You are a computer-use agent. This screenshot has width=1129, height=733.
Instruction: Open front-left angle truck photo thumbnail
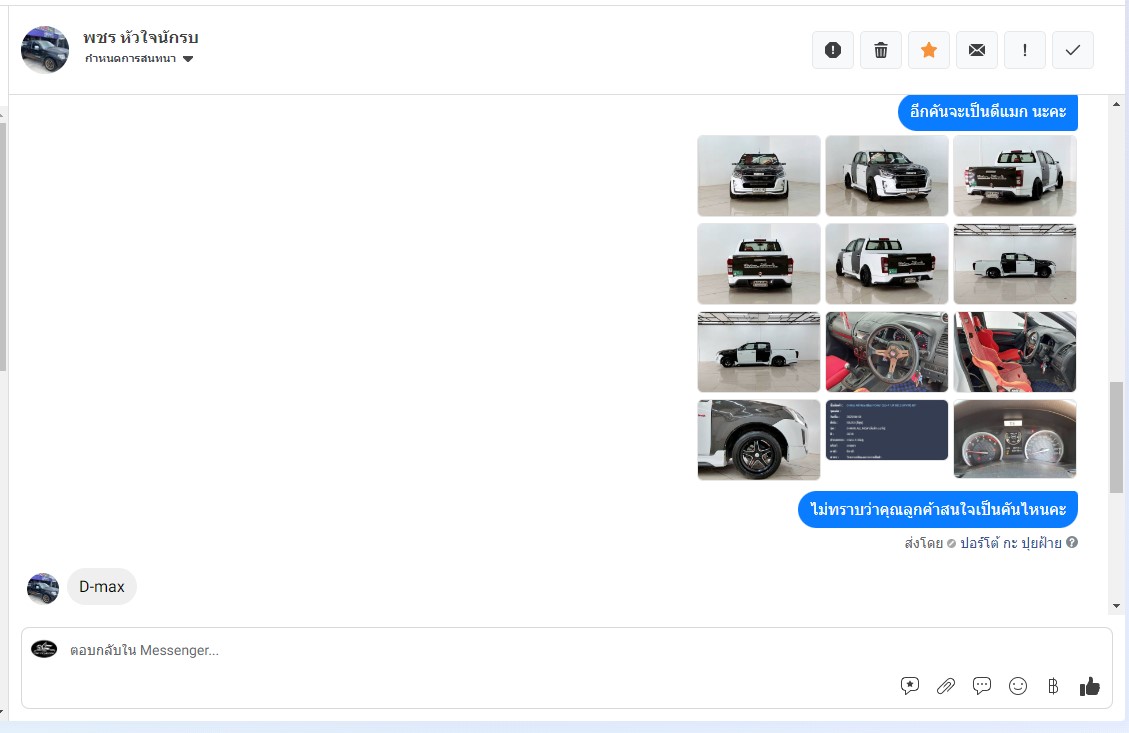pyautogui.click(x=886, y=176)
